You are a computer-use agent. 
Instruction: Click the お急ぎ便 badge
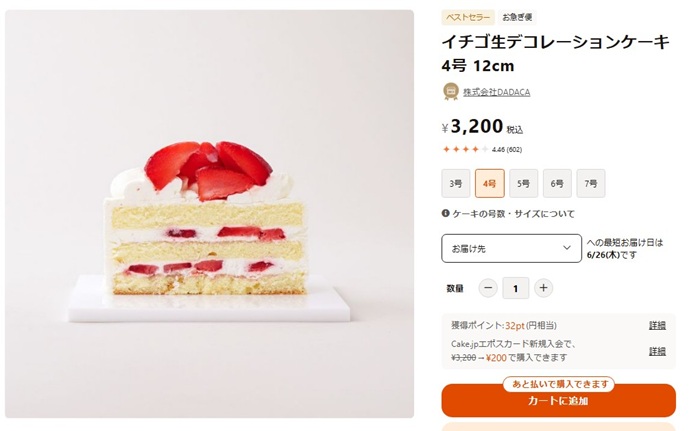pos(517,17)
